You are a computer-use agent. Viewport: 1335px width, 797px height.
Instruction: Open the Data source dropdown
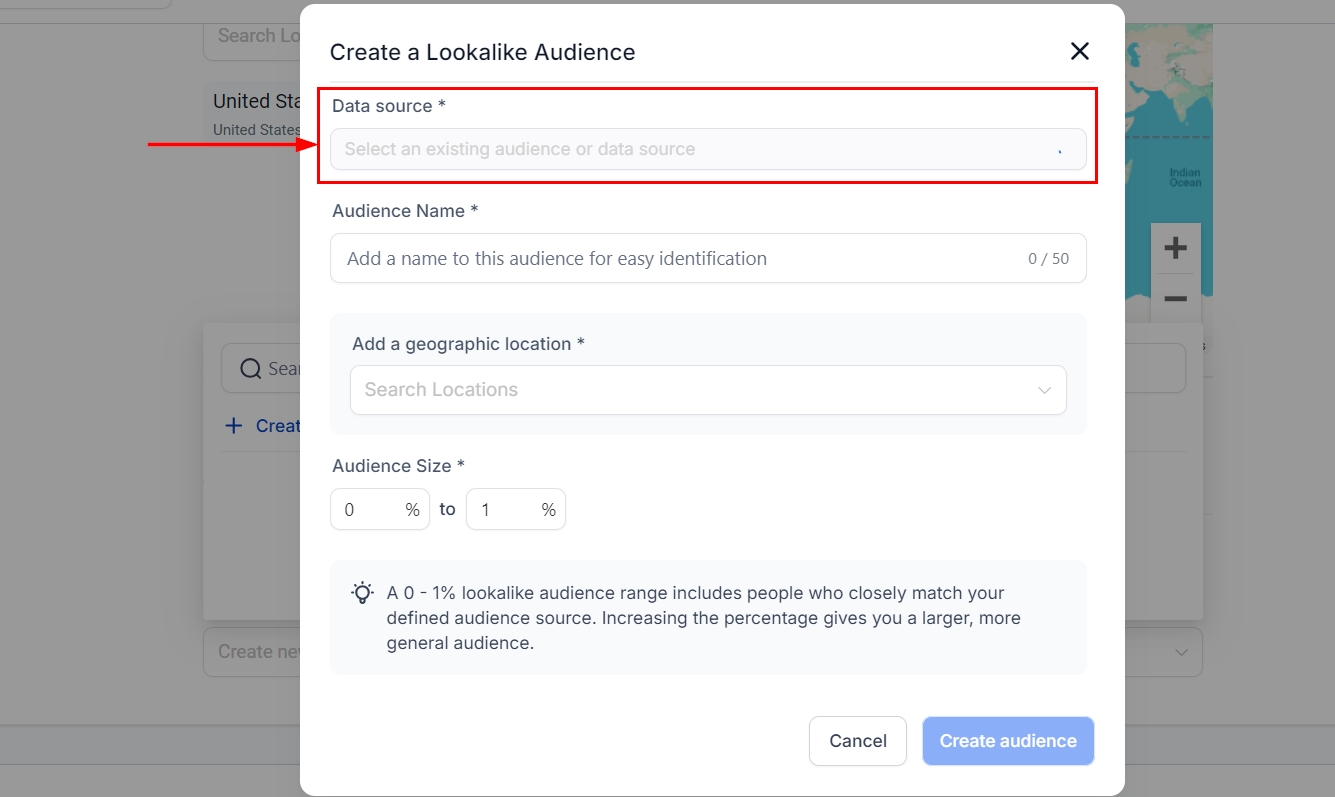click(707, 149)
